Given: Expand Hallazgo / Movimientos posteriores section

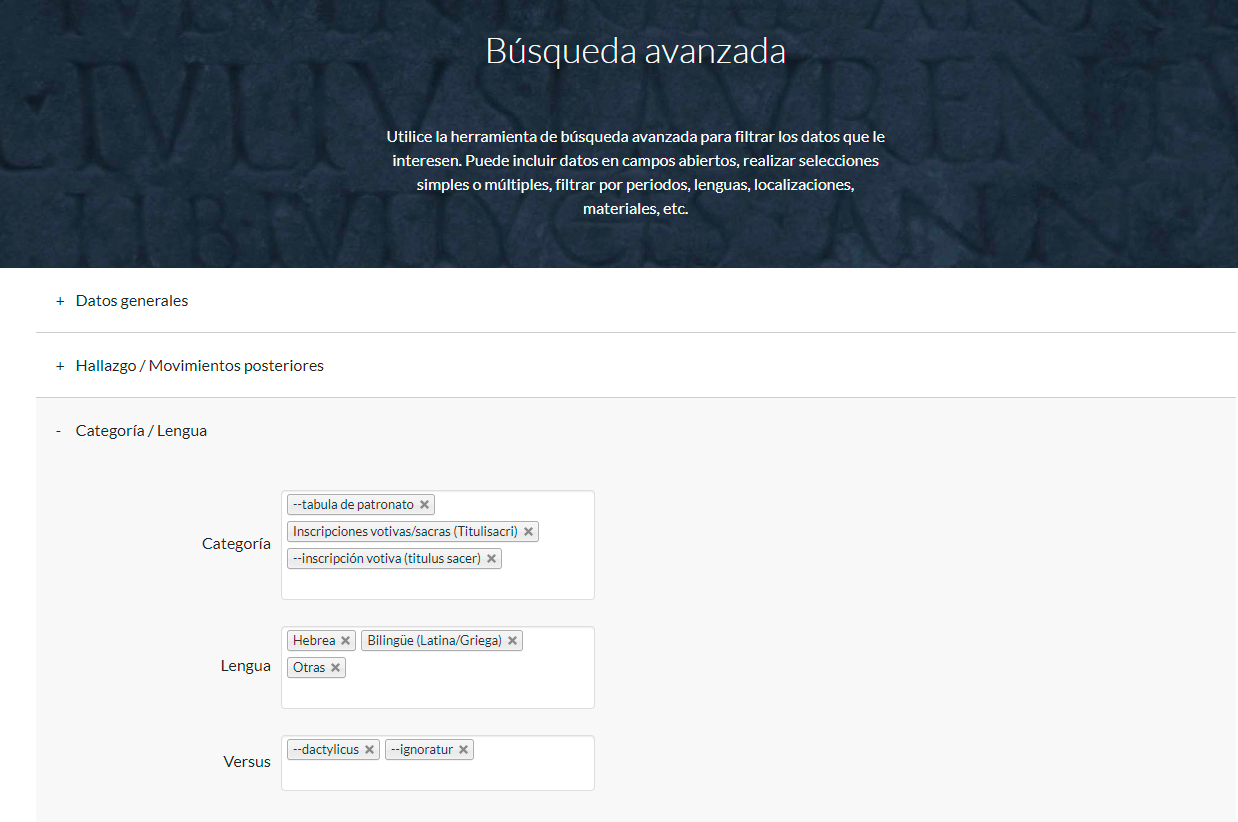Looking at the screenshot, I should coord(199,366).
